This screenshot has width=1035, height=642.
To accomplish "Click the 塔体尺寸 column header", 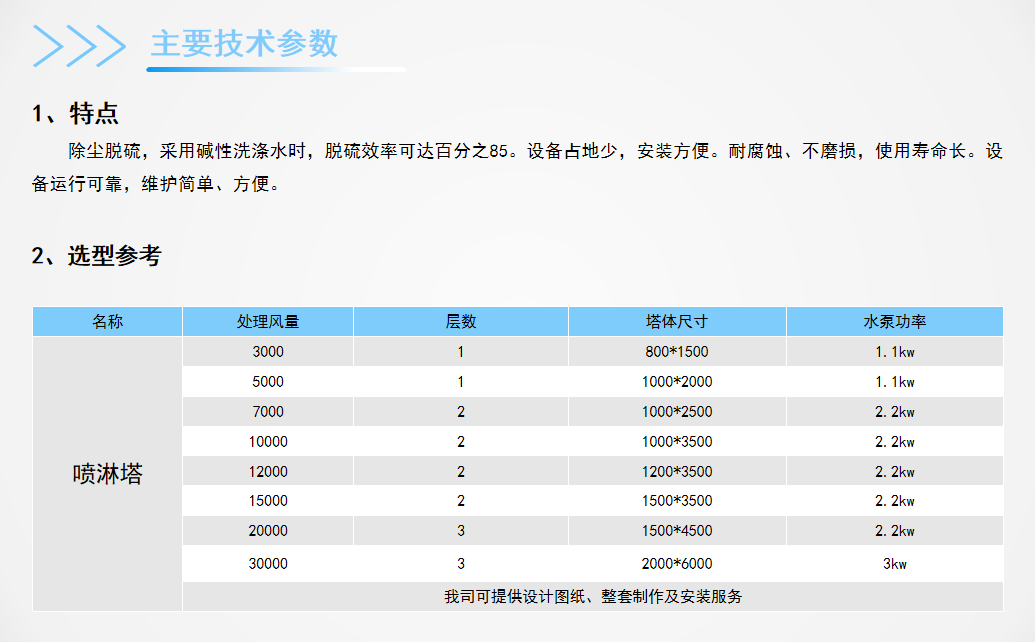I will pos(677,322).
